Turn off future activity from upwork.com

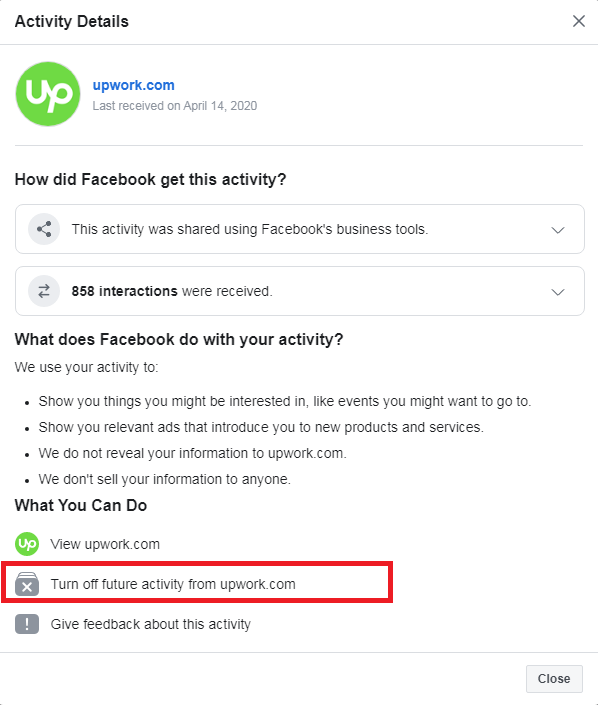pyautogui.click(x=173, y=584)
